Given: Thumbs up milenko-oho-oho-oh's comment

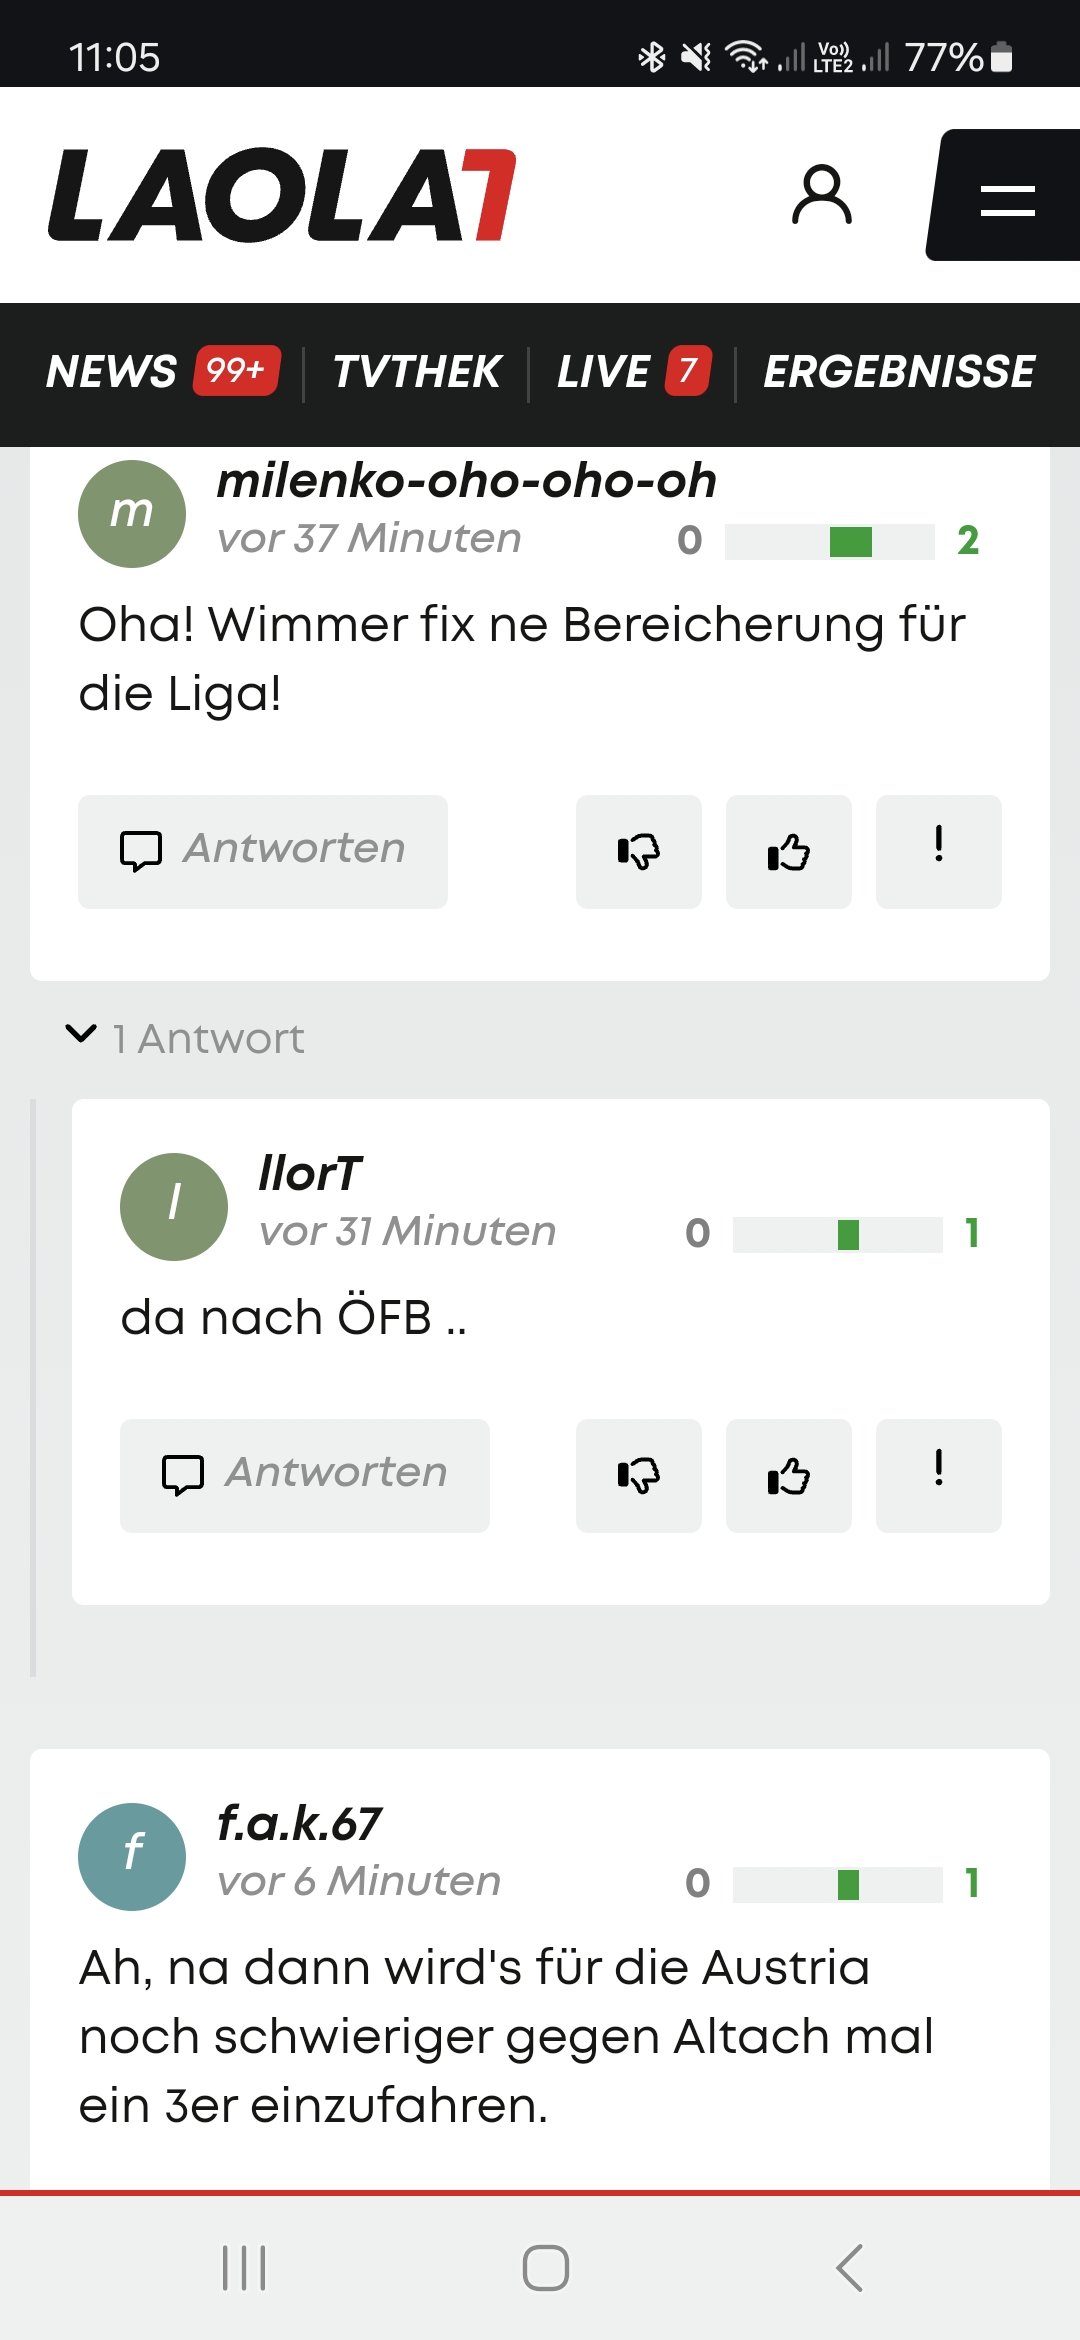Looking at the screenshot, I should [788, 852].
